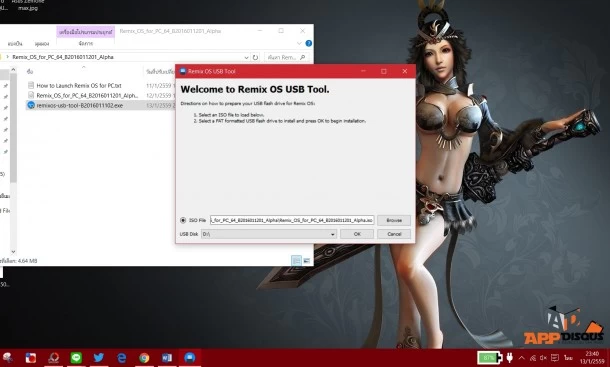Close the Remix OS USB Tool window
The width and height of the screenshot is (610, 367).
405,71
